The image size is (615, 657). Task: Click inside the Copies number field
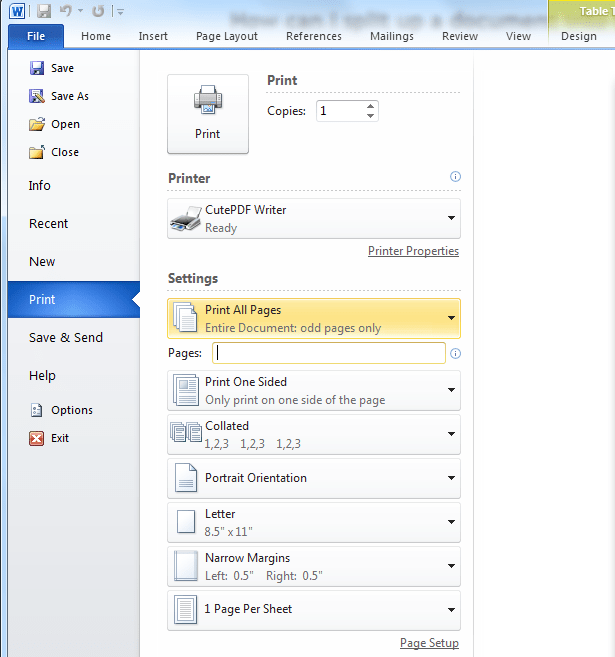coord(340,111)
